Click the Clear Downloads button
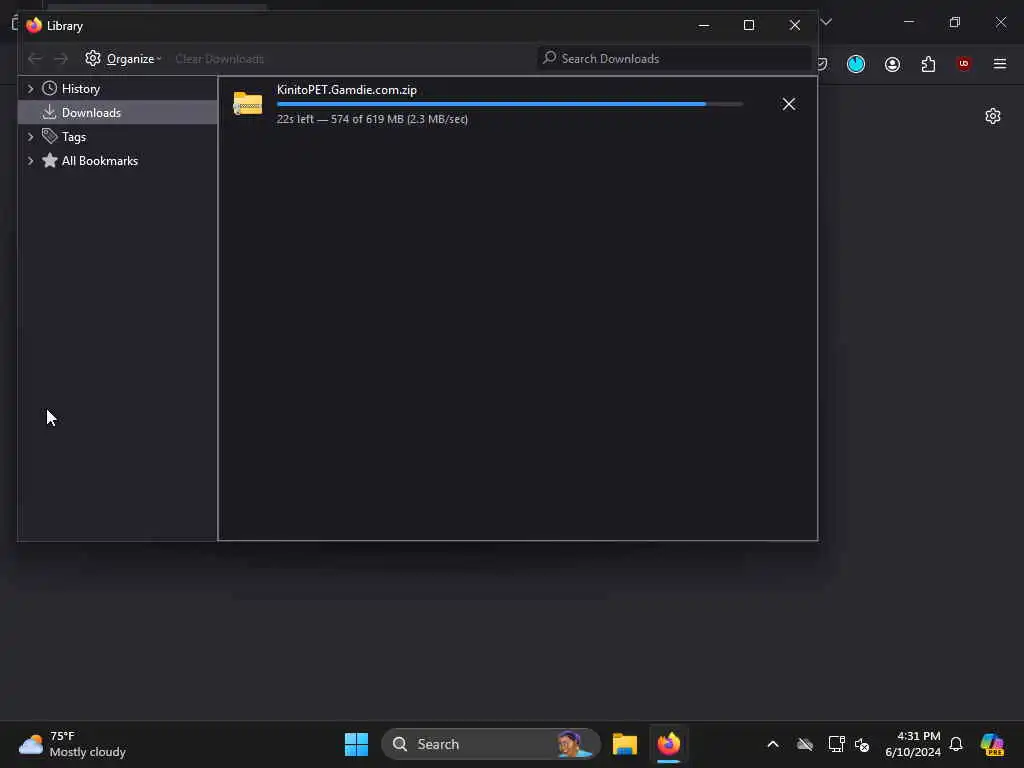This screenshot has width=1024, height=768. coord(219,59)
